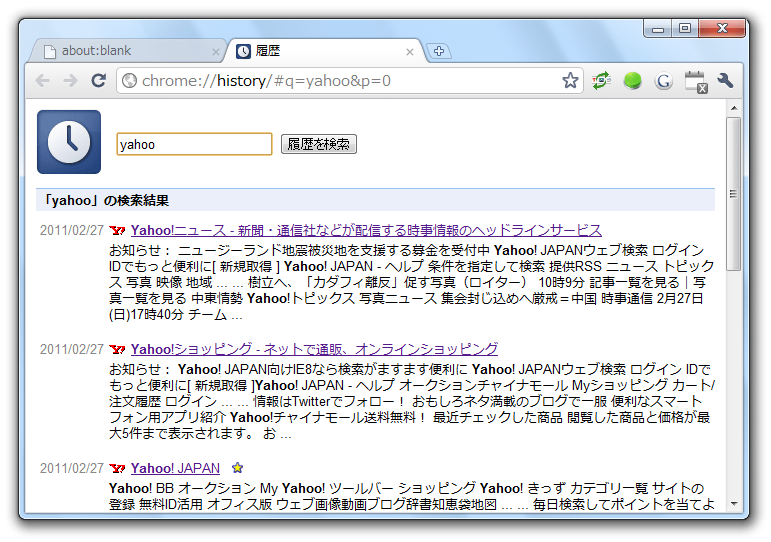Click the globe icon in address bar
Screen dimensions: 771x542
pos(129,80)
